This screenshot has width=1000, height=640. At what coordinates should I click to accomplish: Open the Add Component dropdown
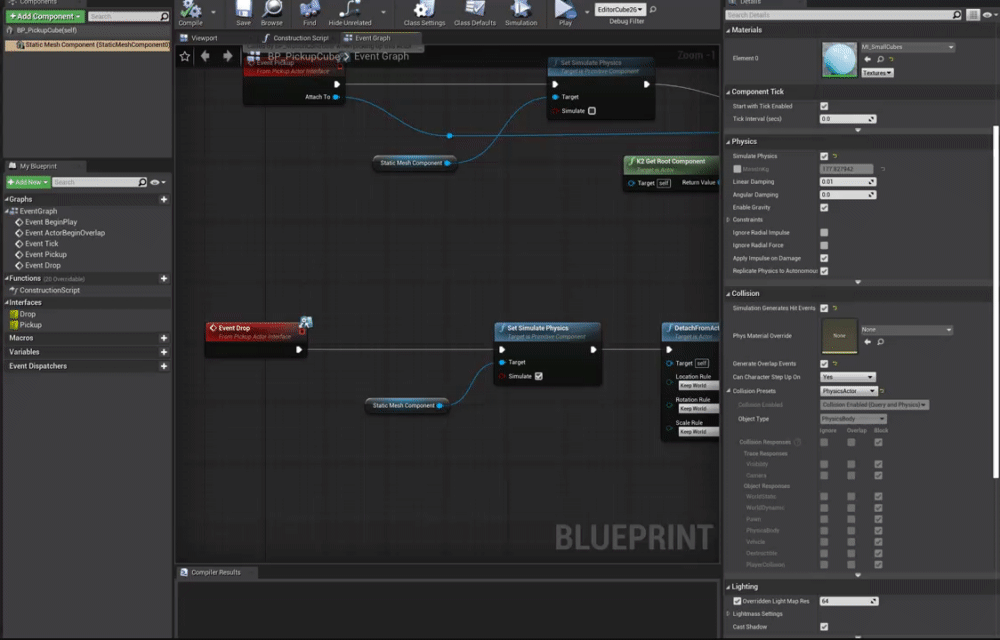[45, 17]
